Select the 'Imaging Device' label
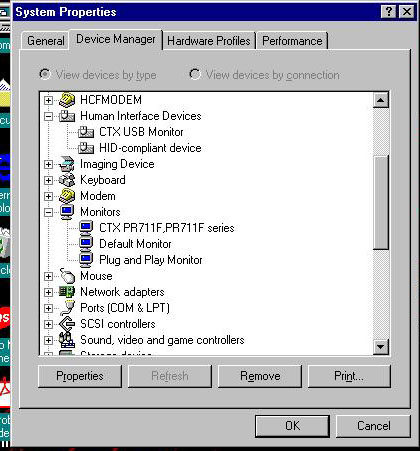The image size is (420, 451). (117, 164)
